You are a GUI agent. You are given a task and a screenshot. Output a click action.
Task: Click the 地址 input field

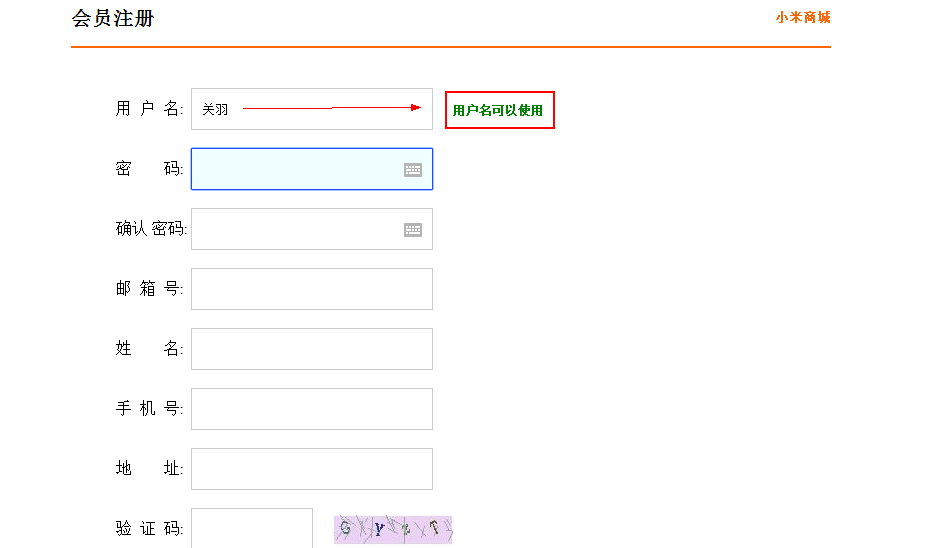[311, 469]
